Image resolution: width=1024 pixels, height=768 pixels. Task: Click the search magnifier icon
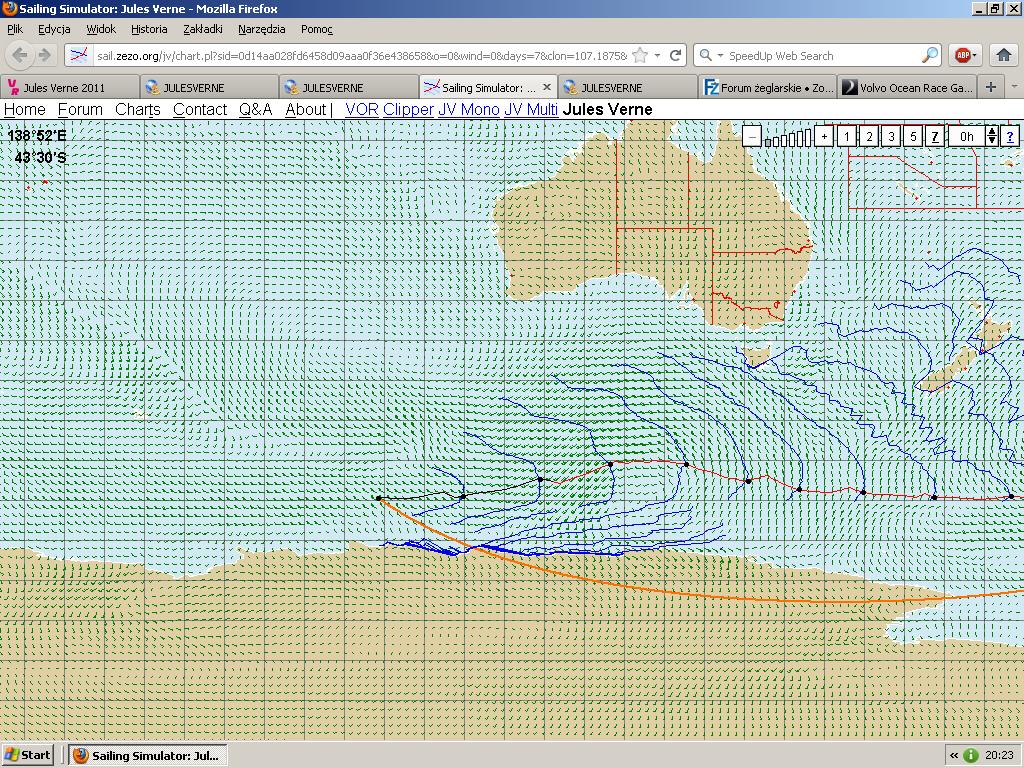coord(929,56)
